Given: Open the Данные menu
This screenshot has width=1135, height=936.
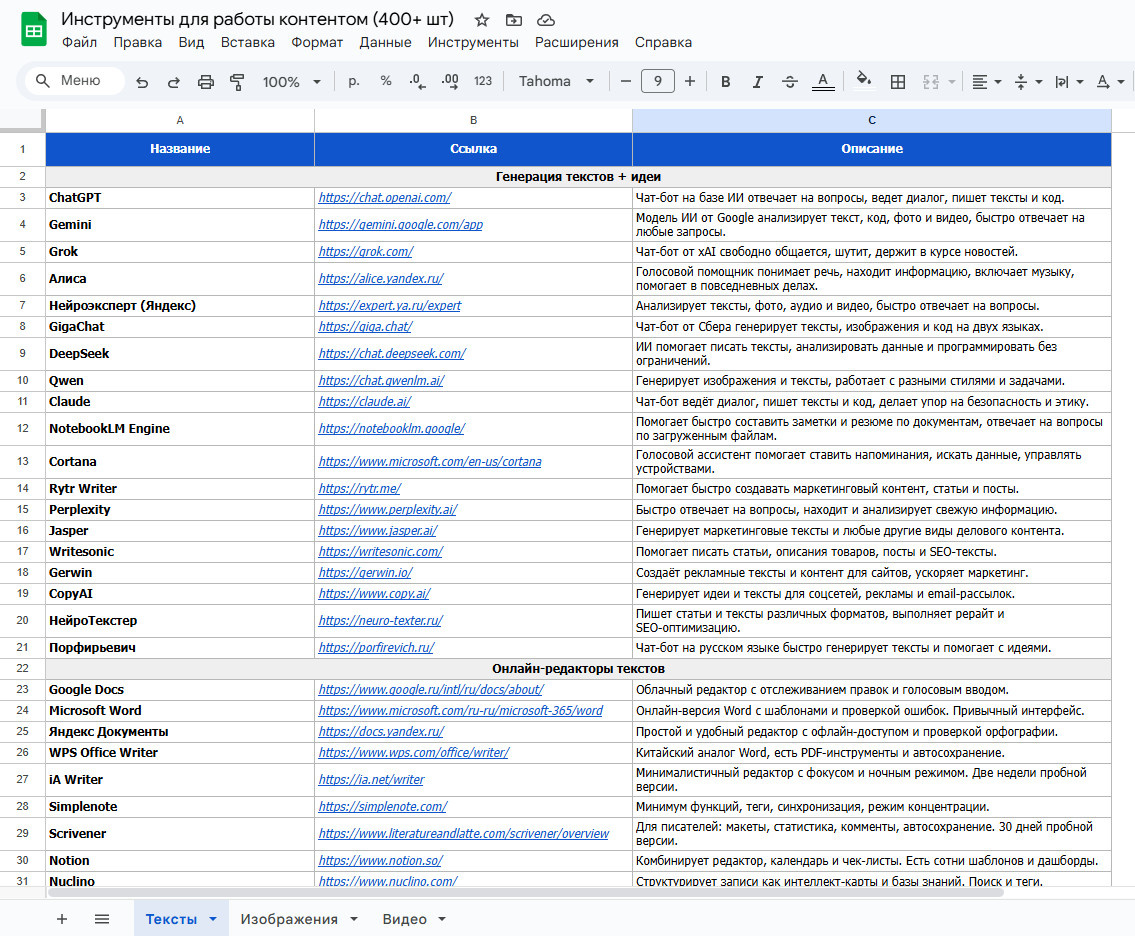Looking at the screenshot, I should pyautogui.click(x=385, y=43).
